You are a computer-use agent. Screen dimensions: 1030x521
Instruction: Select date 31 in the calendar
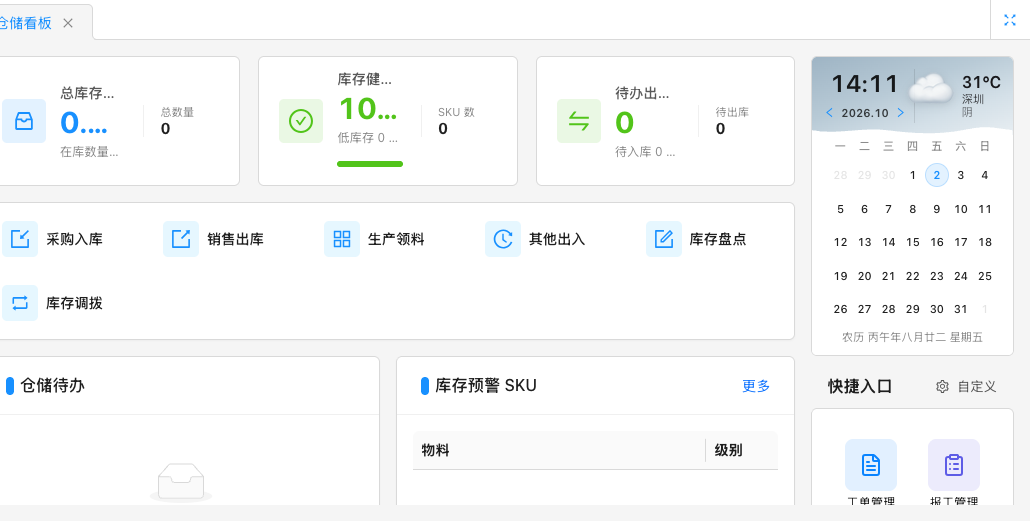click(960, 309)
